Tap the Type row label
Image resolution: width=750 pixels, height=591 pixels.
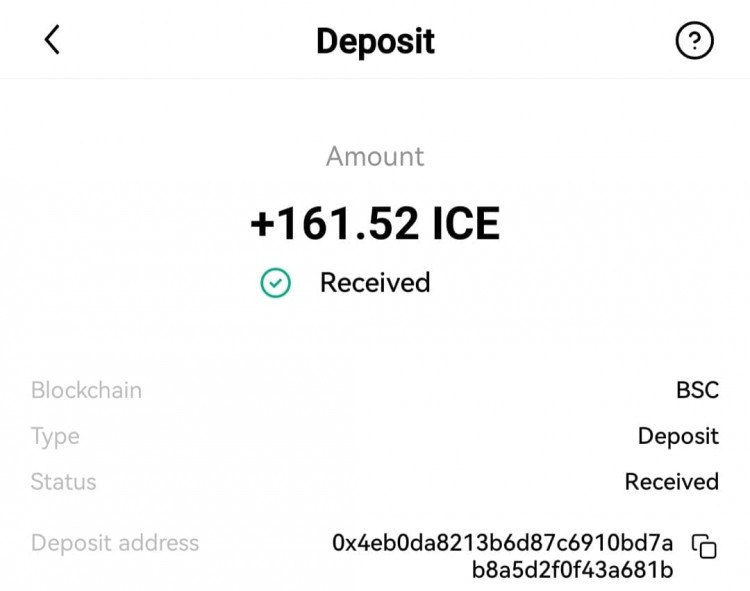point(55,437)
